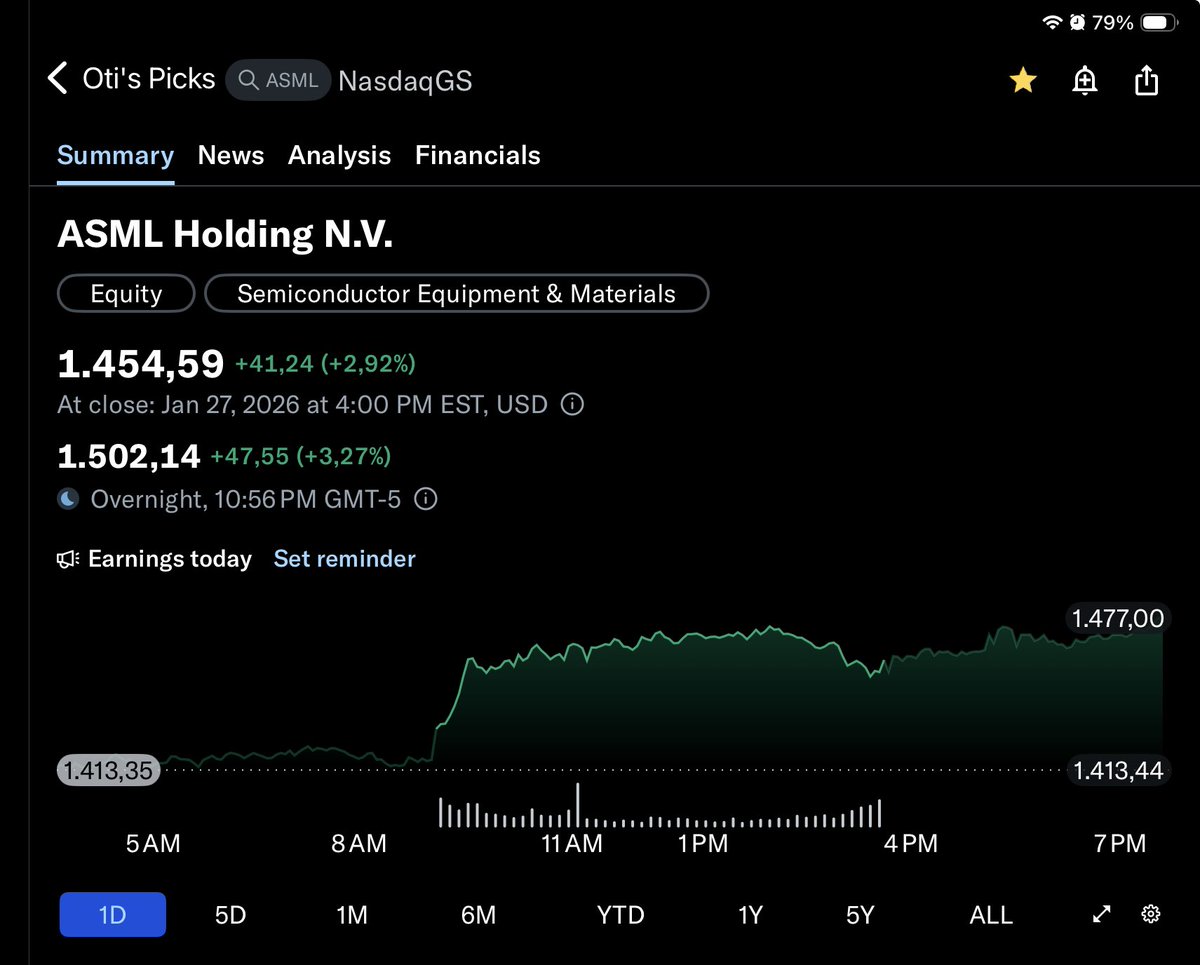Open the ASML symbol search field
The width and height of the screenshot is (1200, 965).
pyautogui.click(x=278, y=80)
